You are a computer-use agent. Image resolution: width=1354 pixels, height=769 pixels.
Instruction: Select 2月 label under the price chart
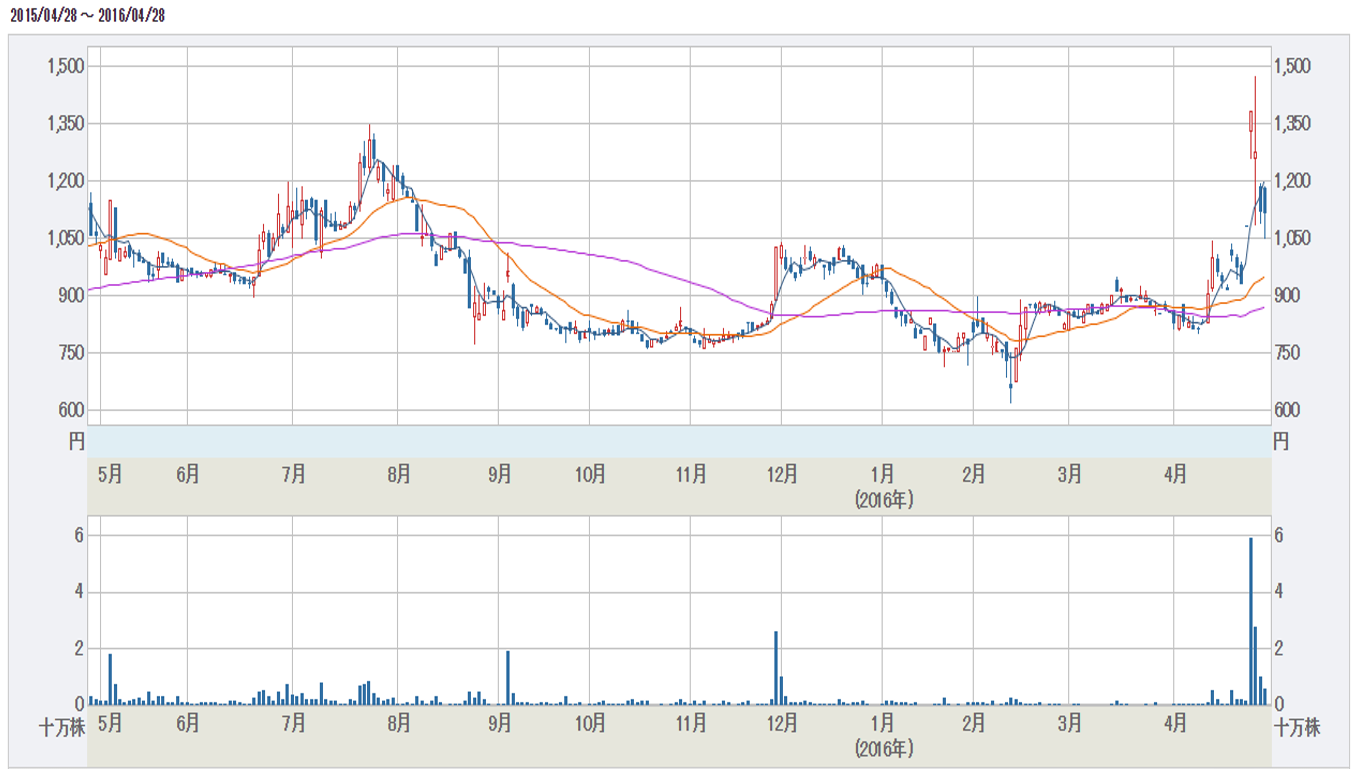tap(973, 474)
